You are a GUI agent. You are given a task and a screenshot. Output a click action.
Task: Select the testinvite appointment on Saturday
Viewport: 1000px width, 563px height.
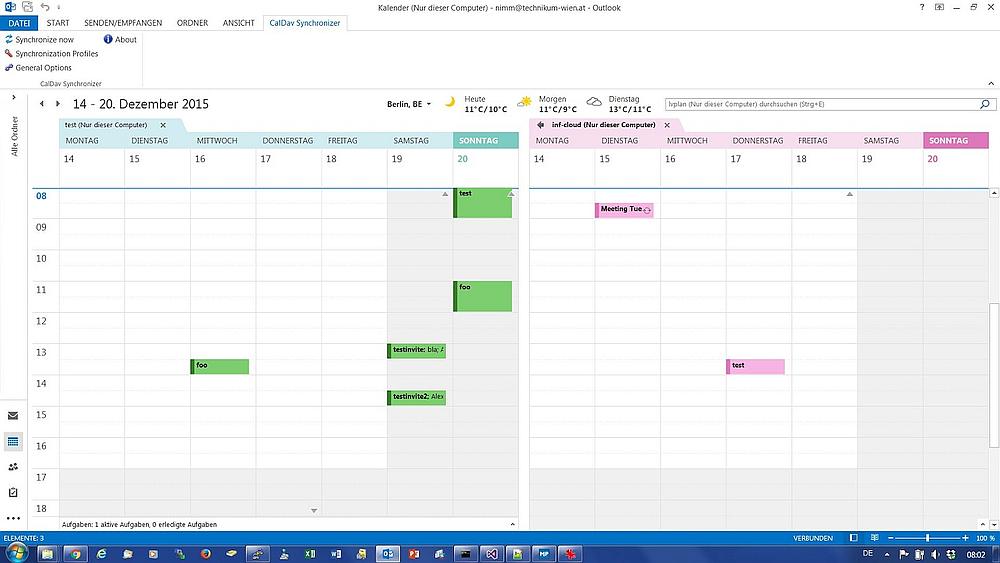(x=416, y=351)
